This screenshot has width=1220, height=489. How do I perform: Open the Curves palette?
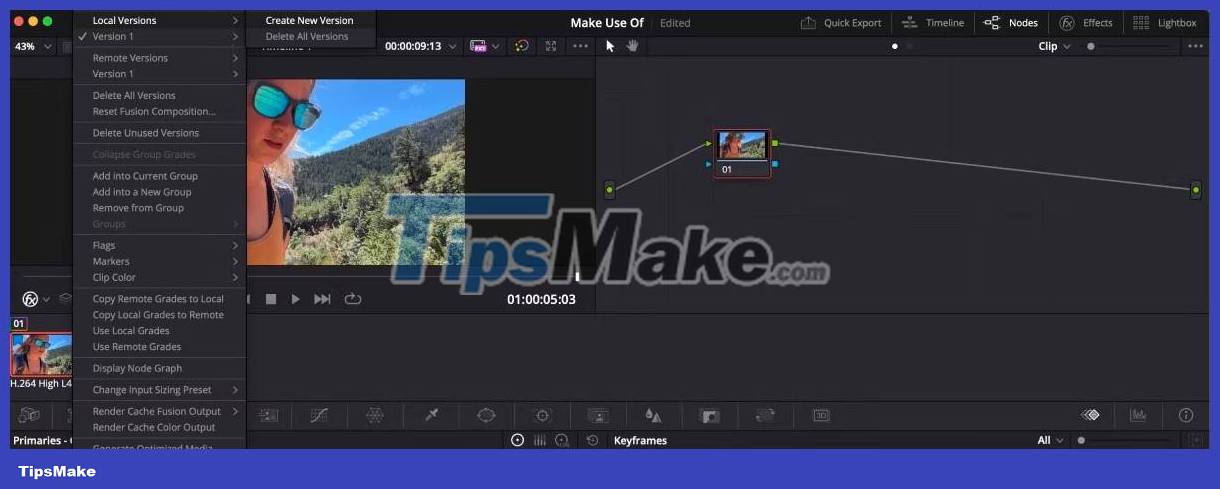point(319,415)
